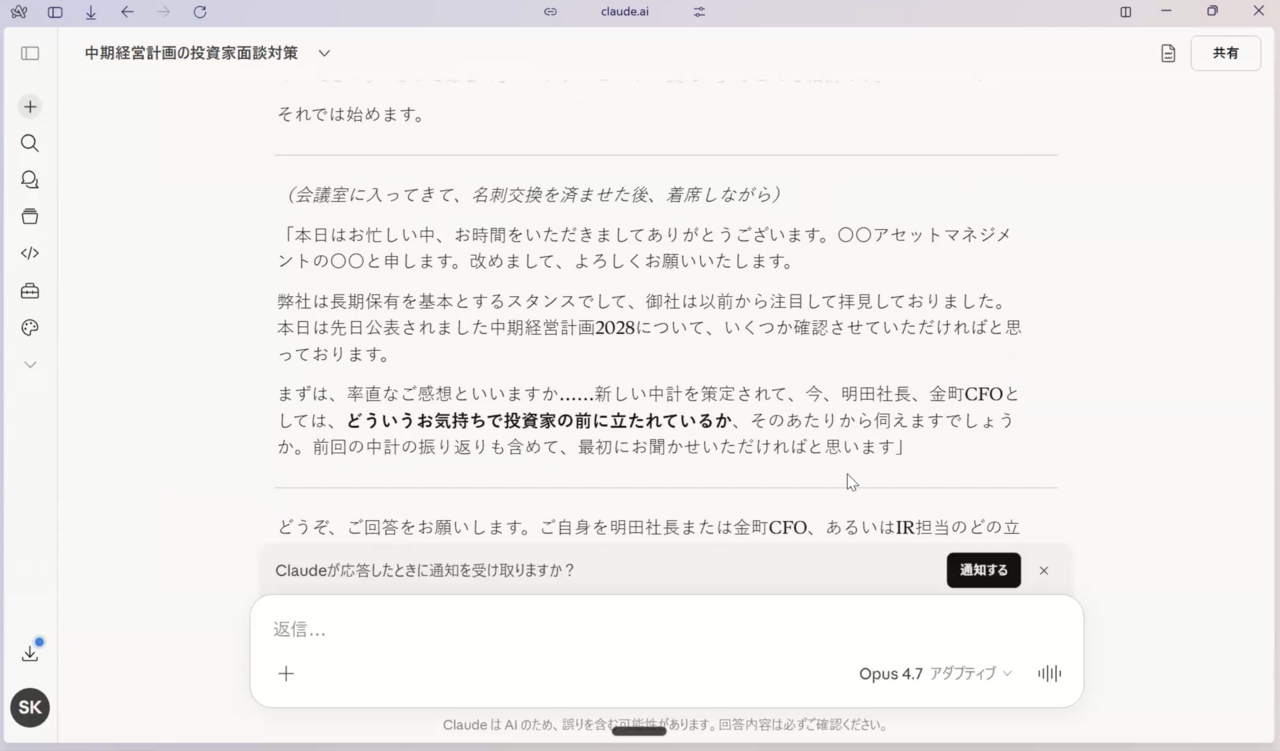The height and width of the screenshot is (751, 1280).
Task: Open the palette icon in sidebar
Action: coord(30,328)
